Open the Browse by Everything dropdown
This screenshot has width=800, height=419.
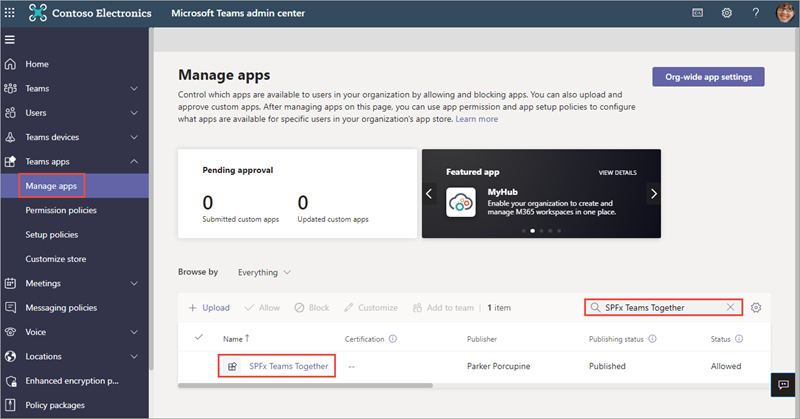264,273
